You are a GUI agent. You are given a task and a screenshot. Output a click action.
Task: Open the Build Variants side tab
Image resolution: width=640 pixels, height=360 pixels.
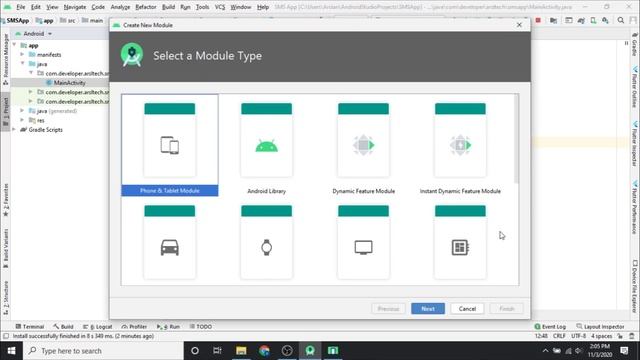point(6,248)
